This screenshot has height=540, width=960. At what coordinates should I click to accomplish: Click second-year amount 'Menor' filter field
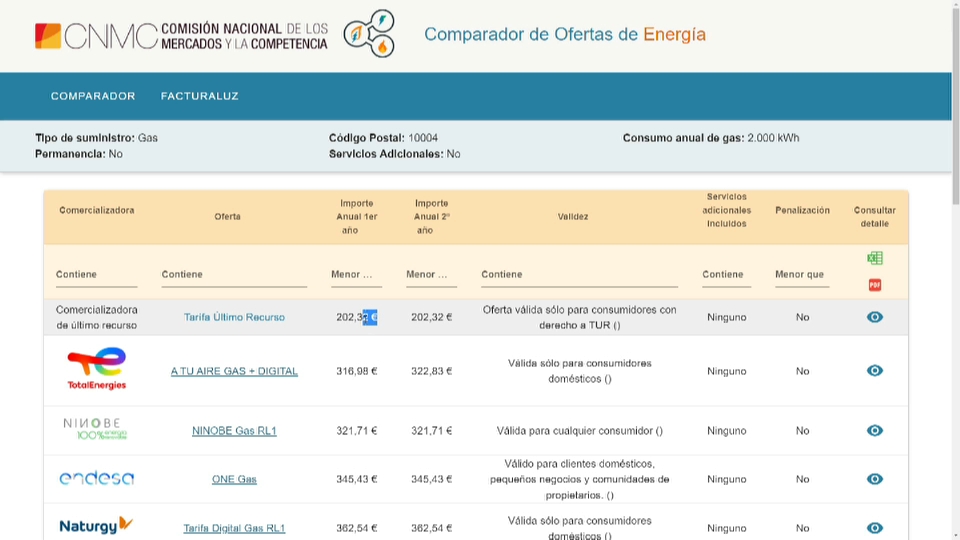coord(431,275)
